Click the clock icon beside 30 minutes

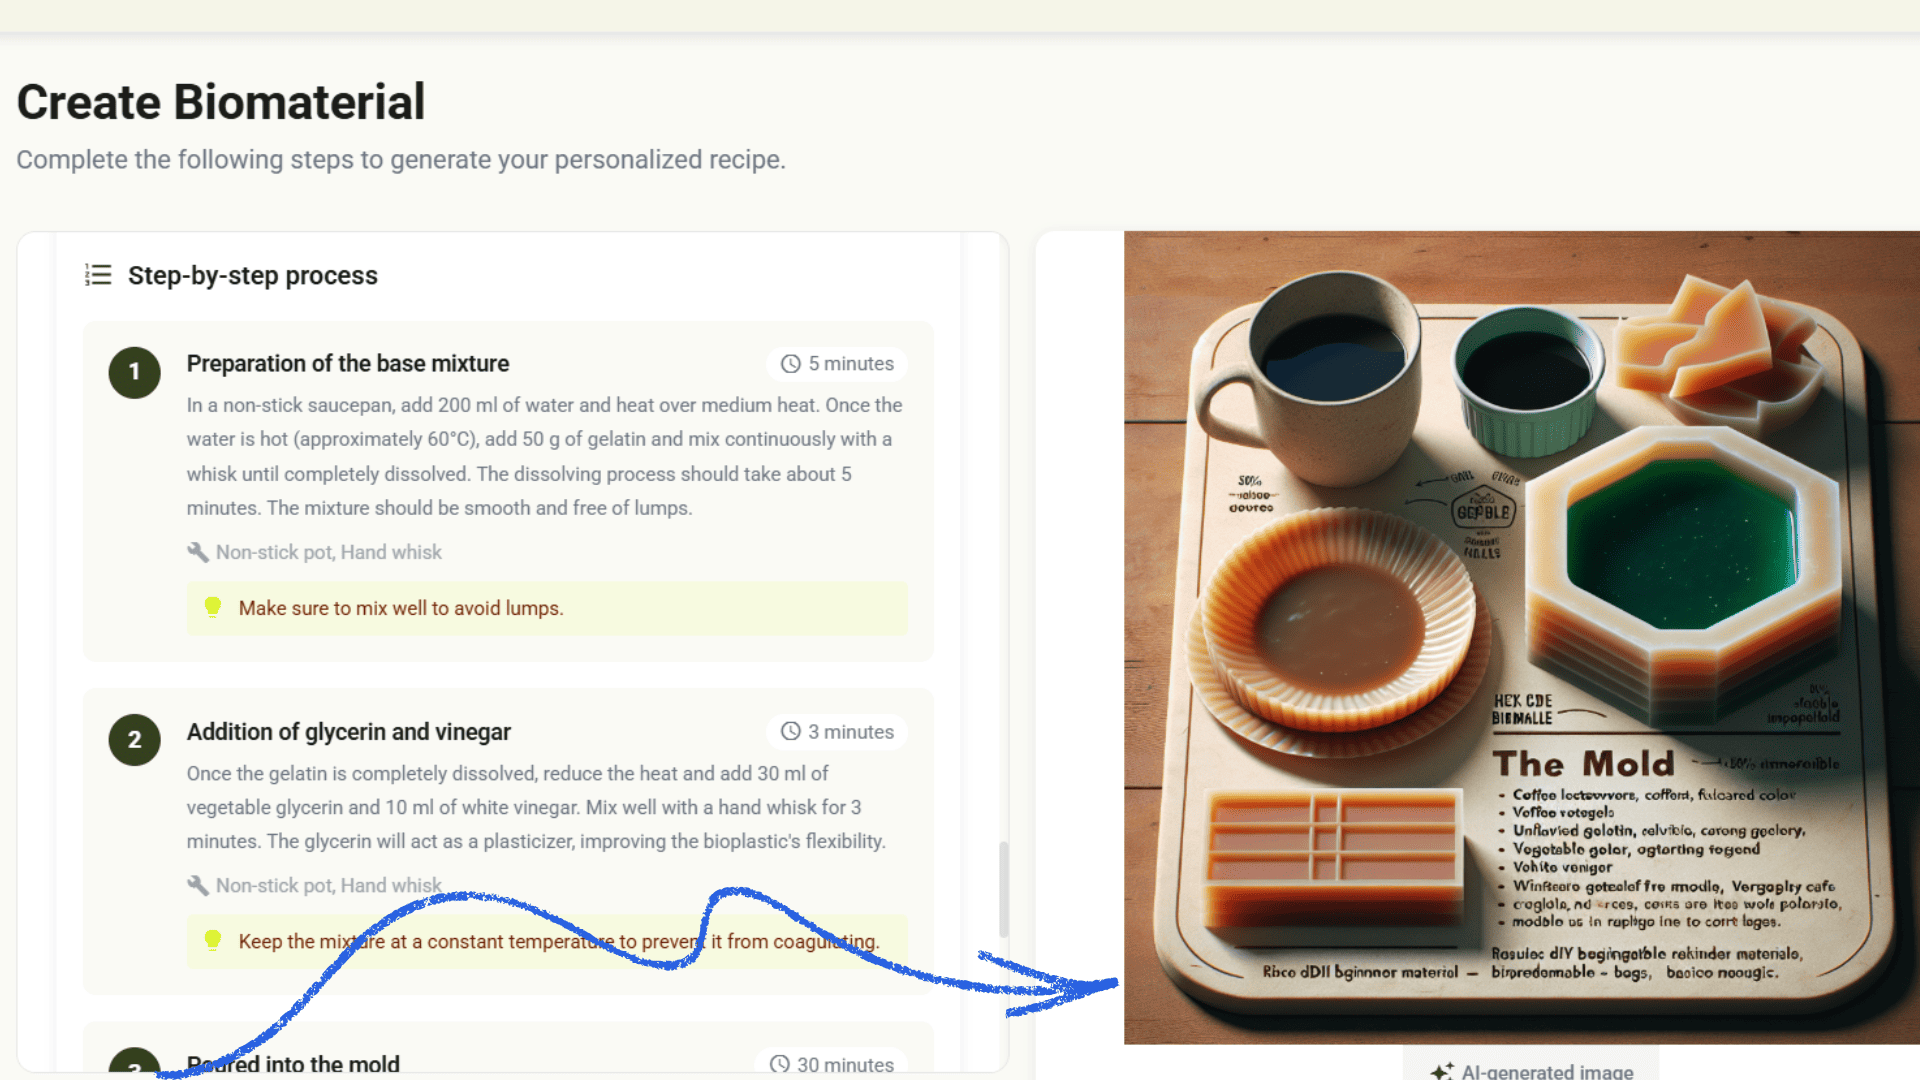click(x=780, y=1065)
